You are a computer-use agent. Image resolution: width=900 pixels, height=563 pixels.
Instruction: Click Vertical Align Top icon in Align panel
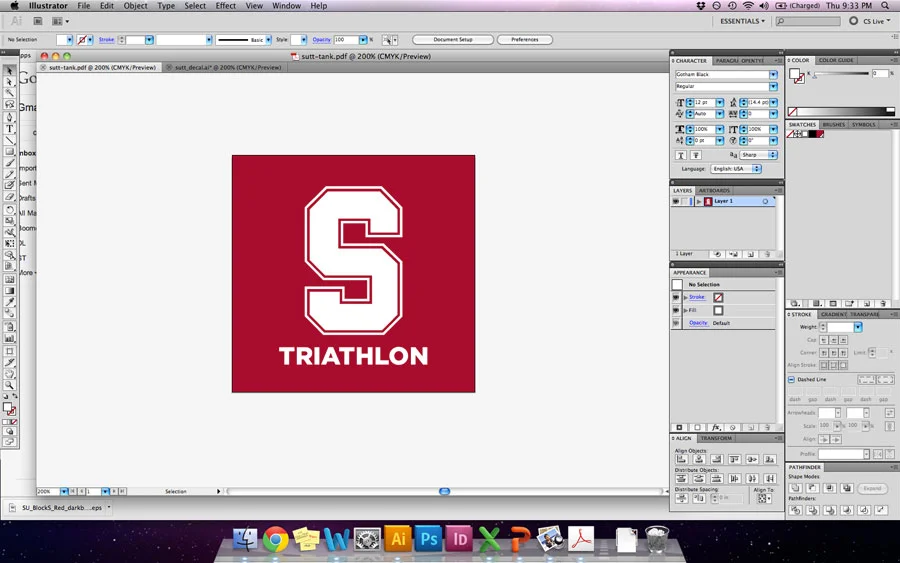tap(734, 459)
